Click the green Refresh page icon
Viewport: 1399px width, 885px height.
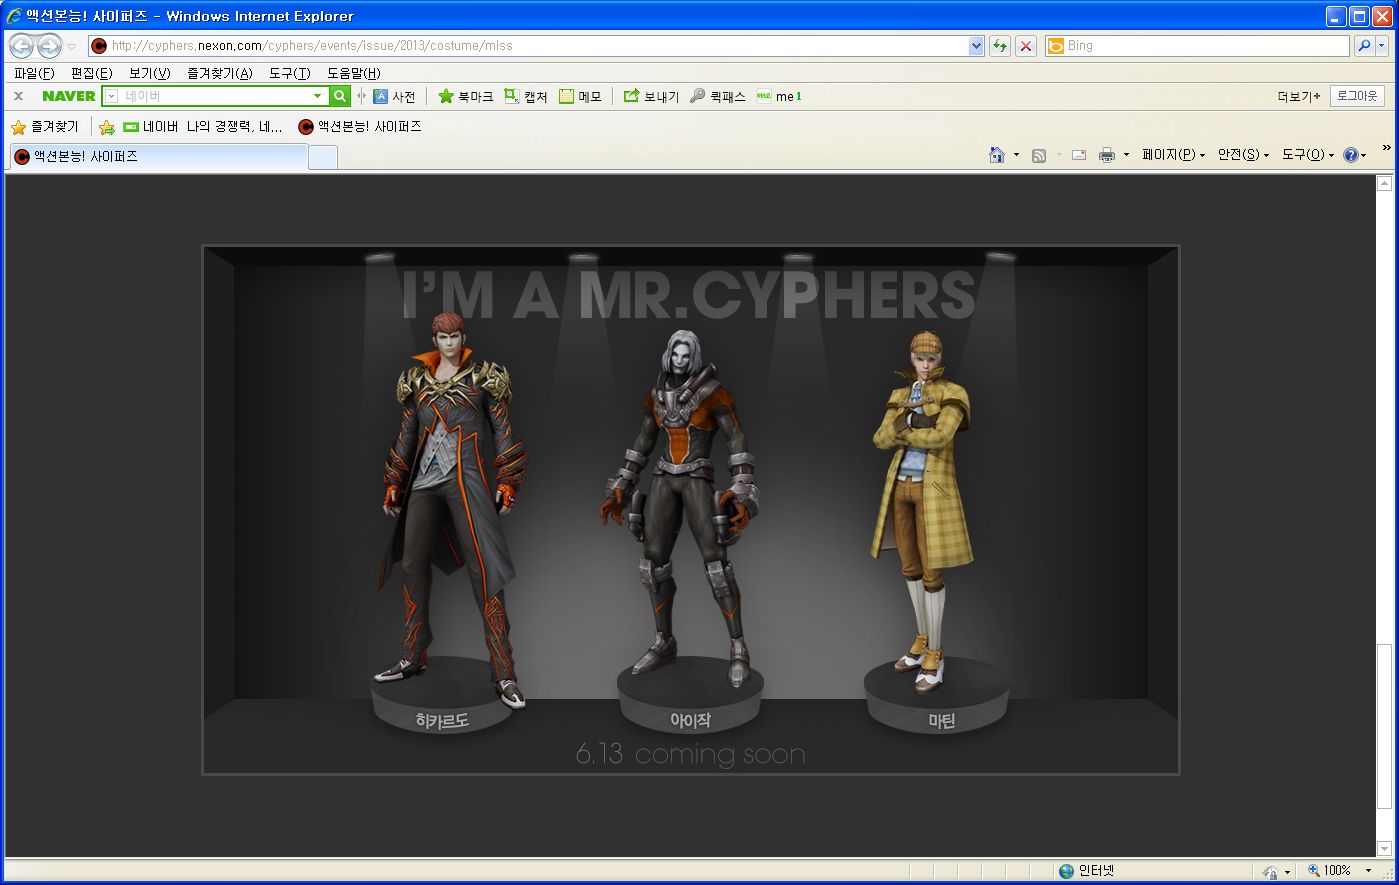tap(999, 46)
